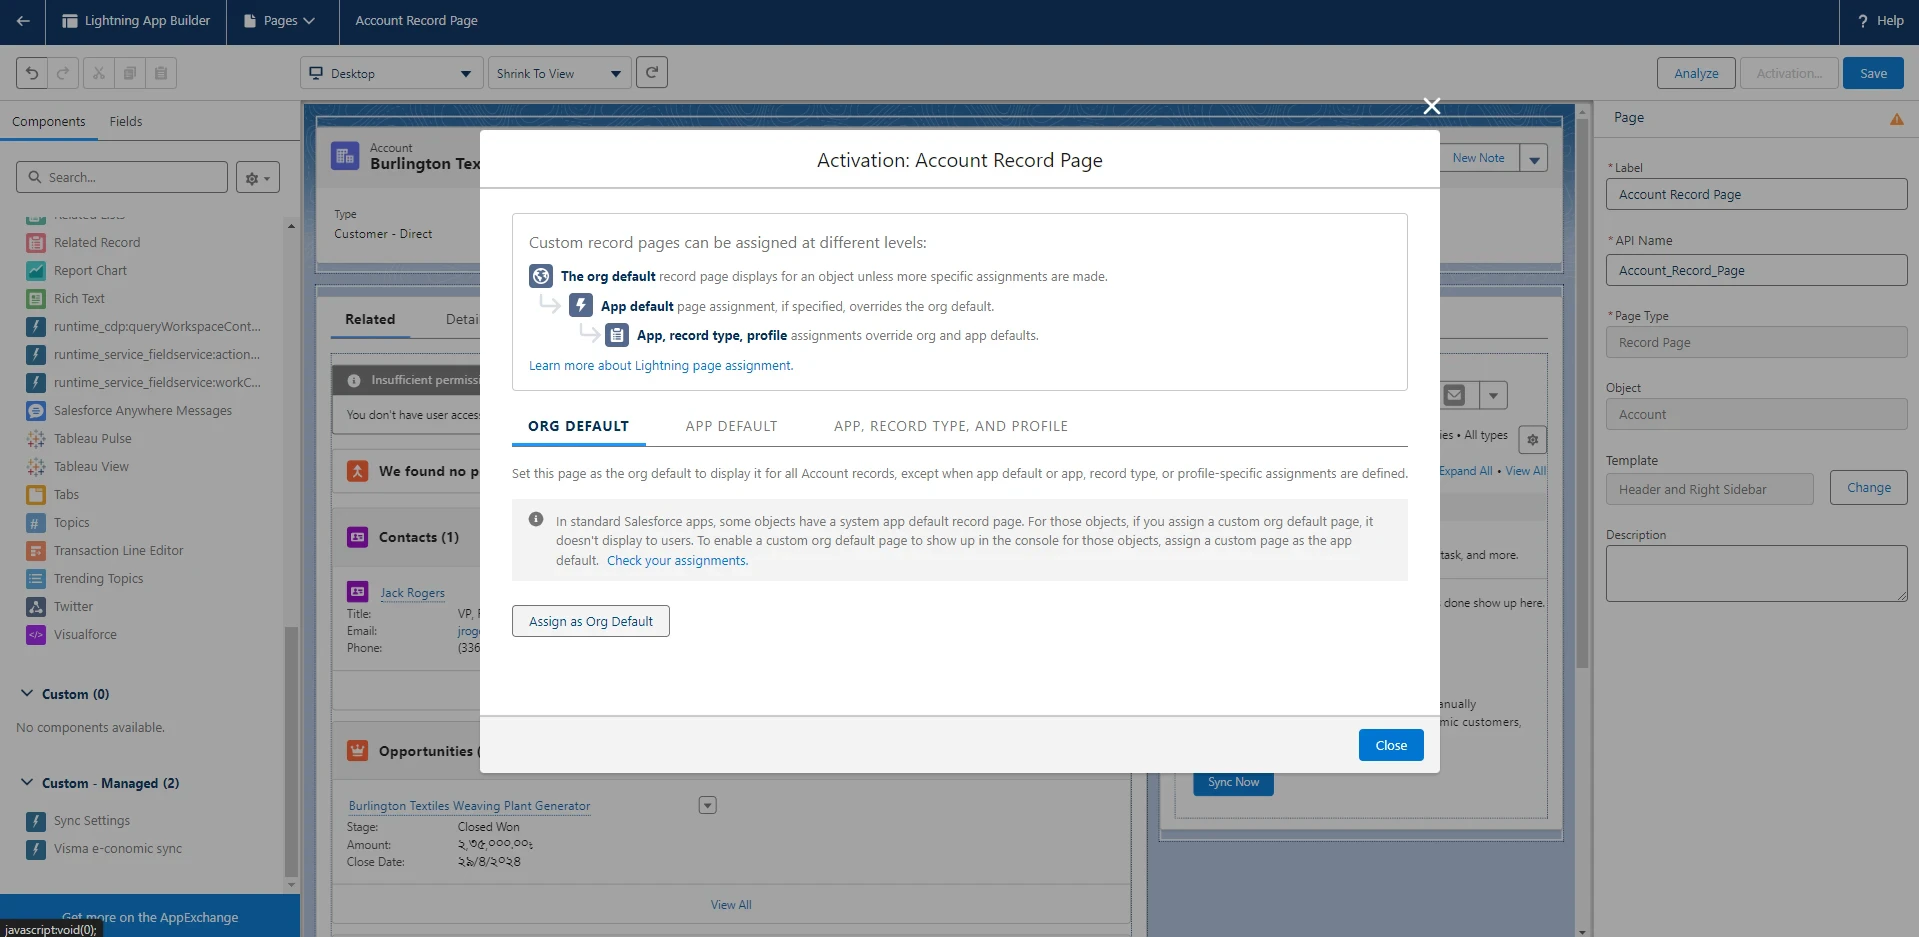Click Assign as Org Default button
Image resolution: width=1919 pixels, height=937 pixels.
point(591,621)
